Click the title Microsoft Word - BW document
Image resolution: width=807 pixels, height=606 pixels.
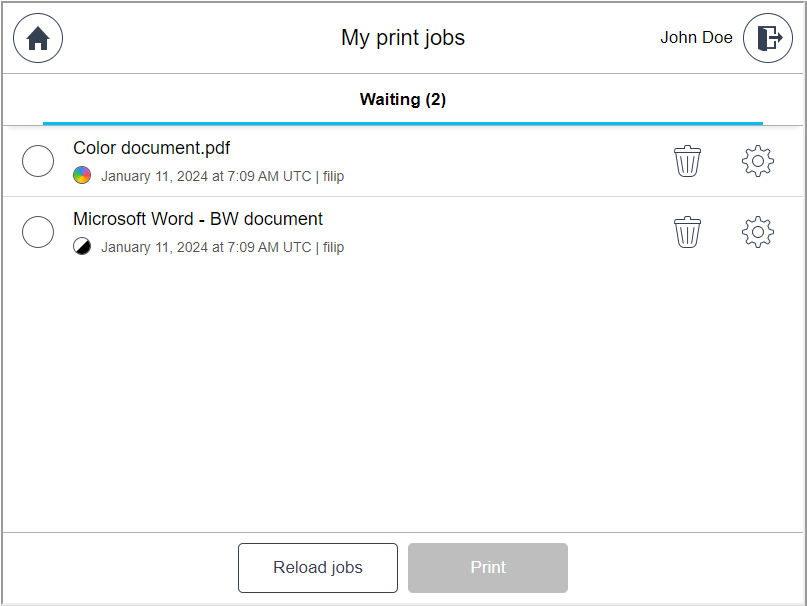(x=196, y=218)
